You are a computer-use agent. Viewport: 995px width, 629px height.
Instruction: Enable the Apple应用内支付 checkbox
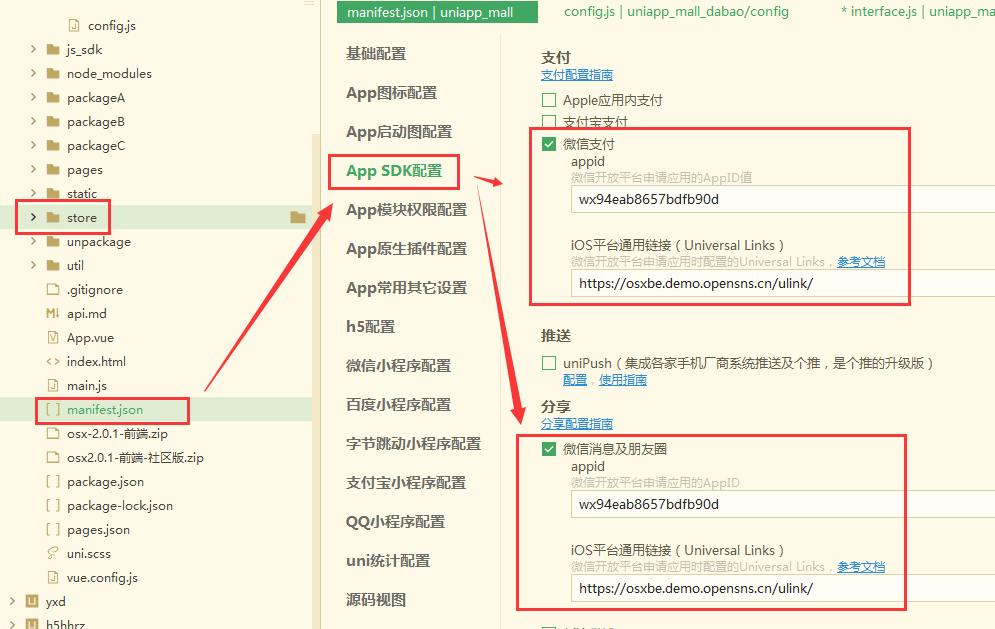pos(549,100)
